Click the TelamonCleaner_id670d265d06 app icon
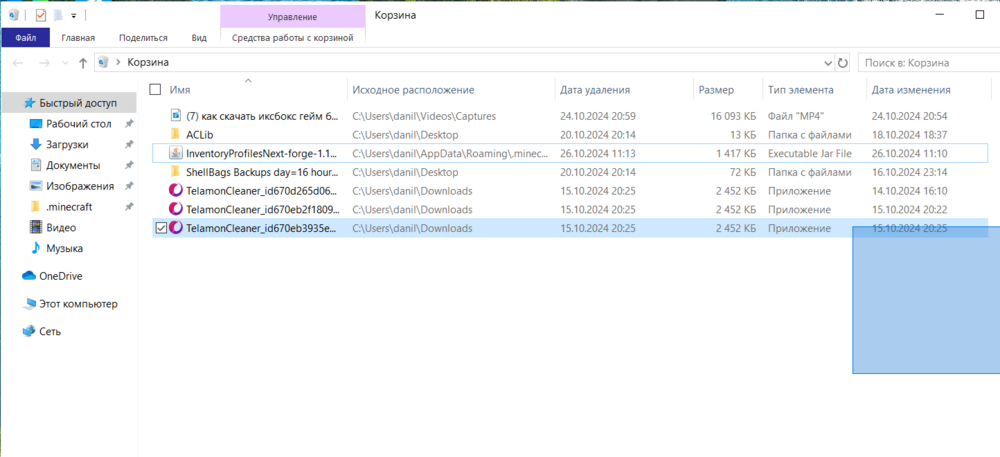The image size is (1000, 457). point(176,191)
